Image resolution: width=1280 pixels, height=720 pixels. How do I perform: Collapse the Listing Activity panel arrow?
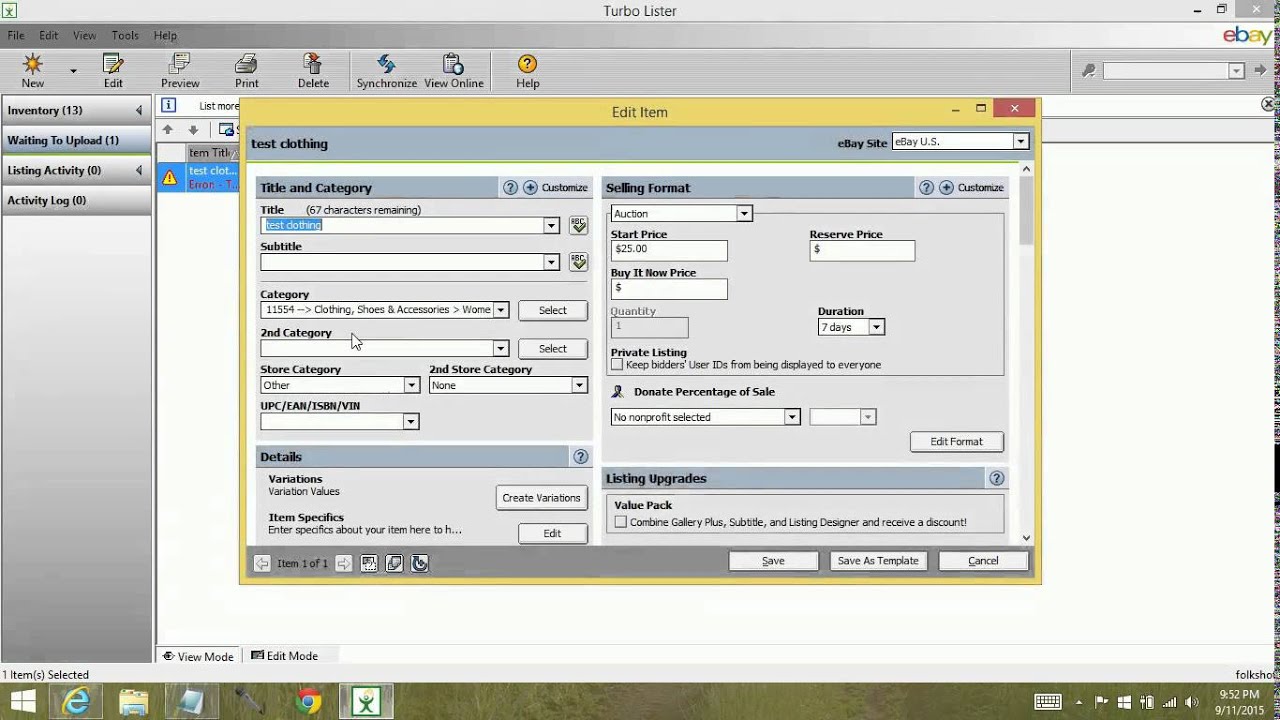(139, 170)
